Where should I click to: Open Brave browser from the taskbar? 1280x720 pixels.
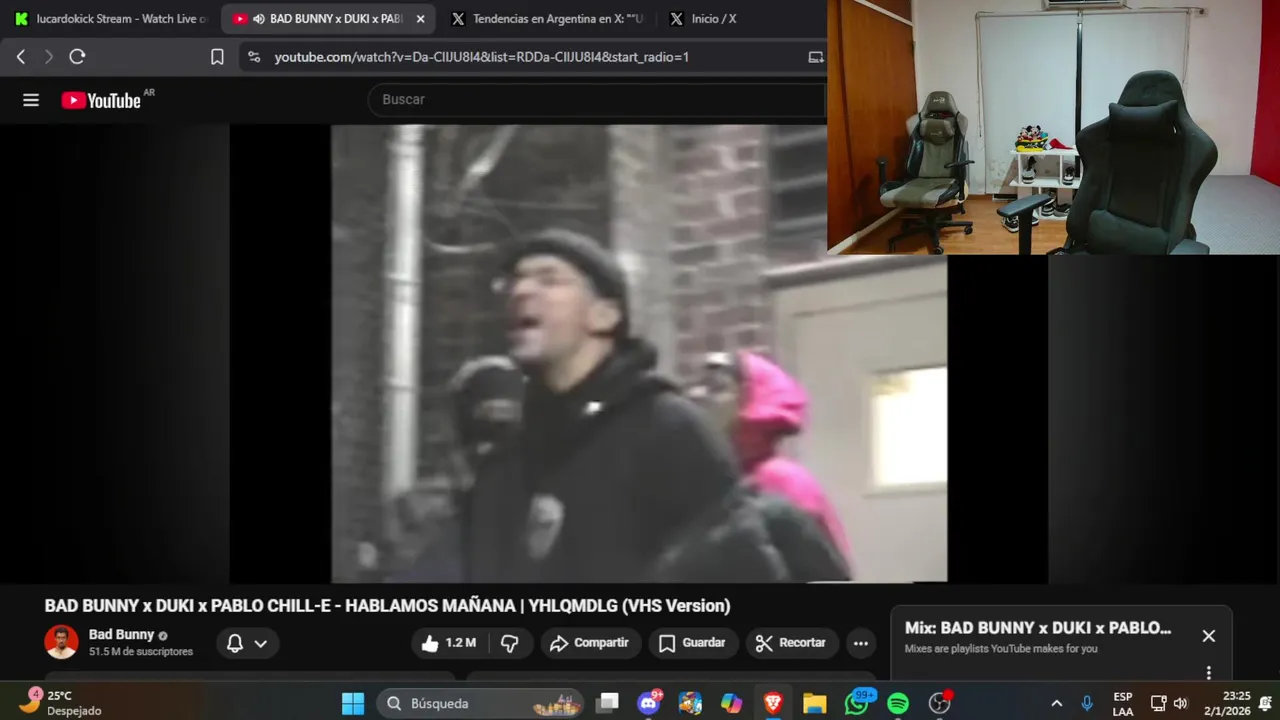pos(773,703)
